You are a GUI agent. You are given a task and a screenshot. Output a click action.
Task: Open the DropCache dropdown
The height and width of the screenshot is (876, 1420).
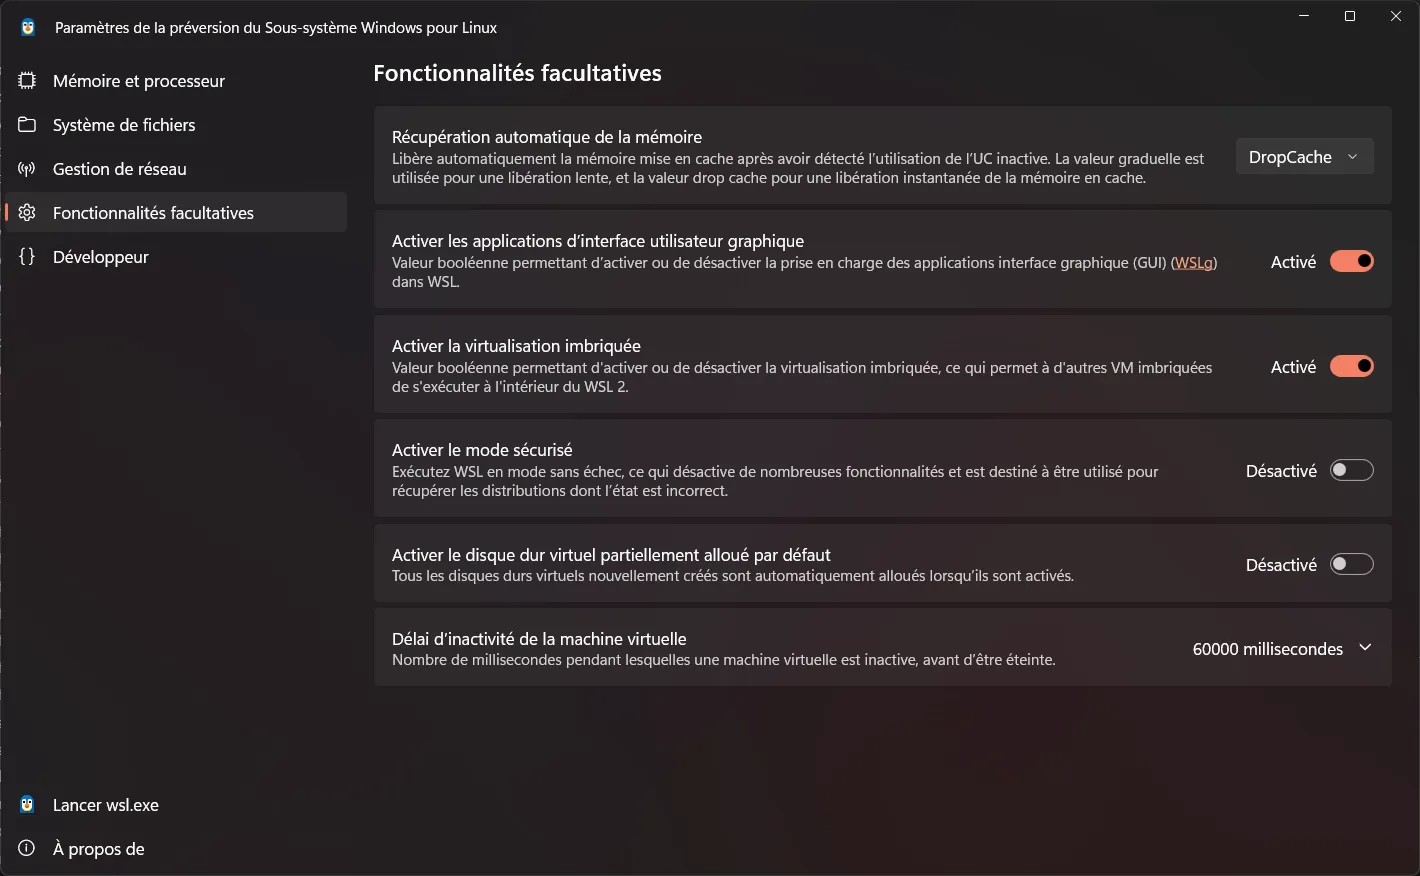1304,156
